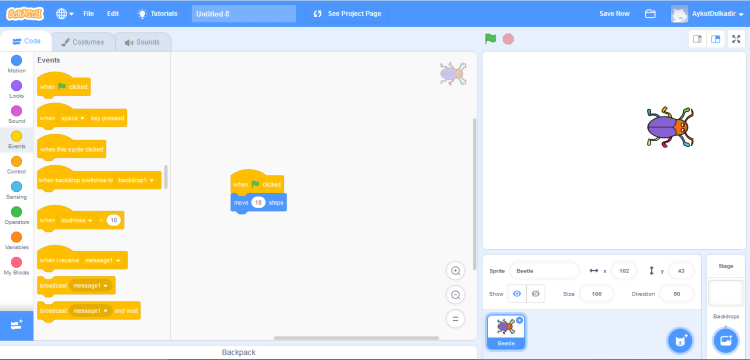The width and height of the screenshot is (750, 360).
Task: Click the workspace 'when flag clicked' block
Action: (257, 183)
